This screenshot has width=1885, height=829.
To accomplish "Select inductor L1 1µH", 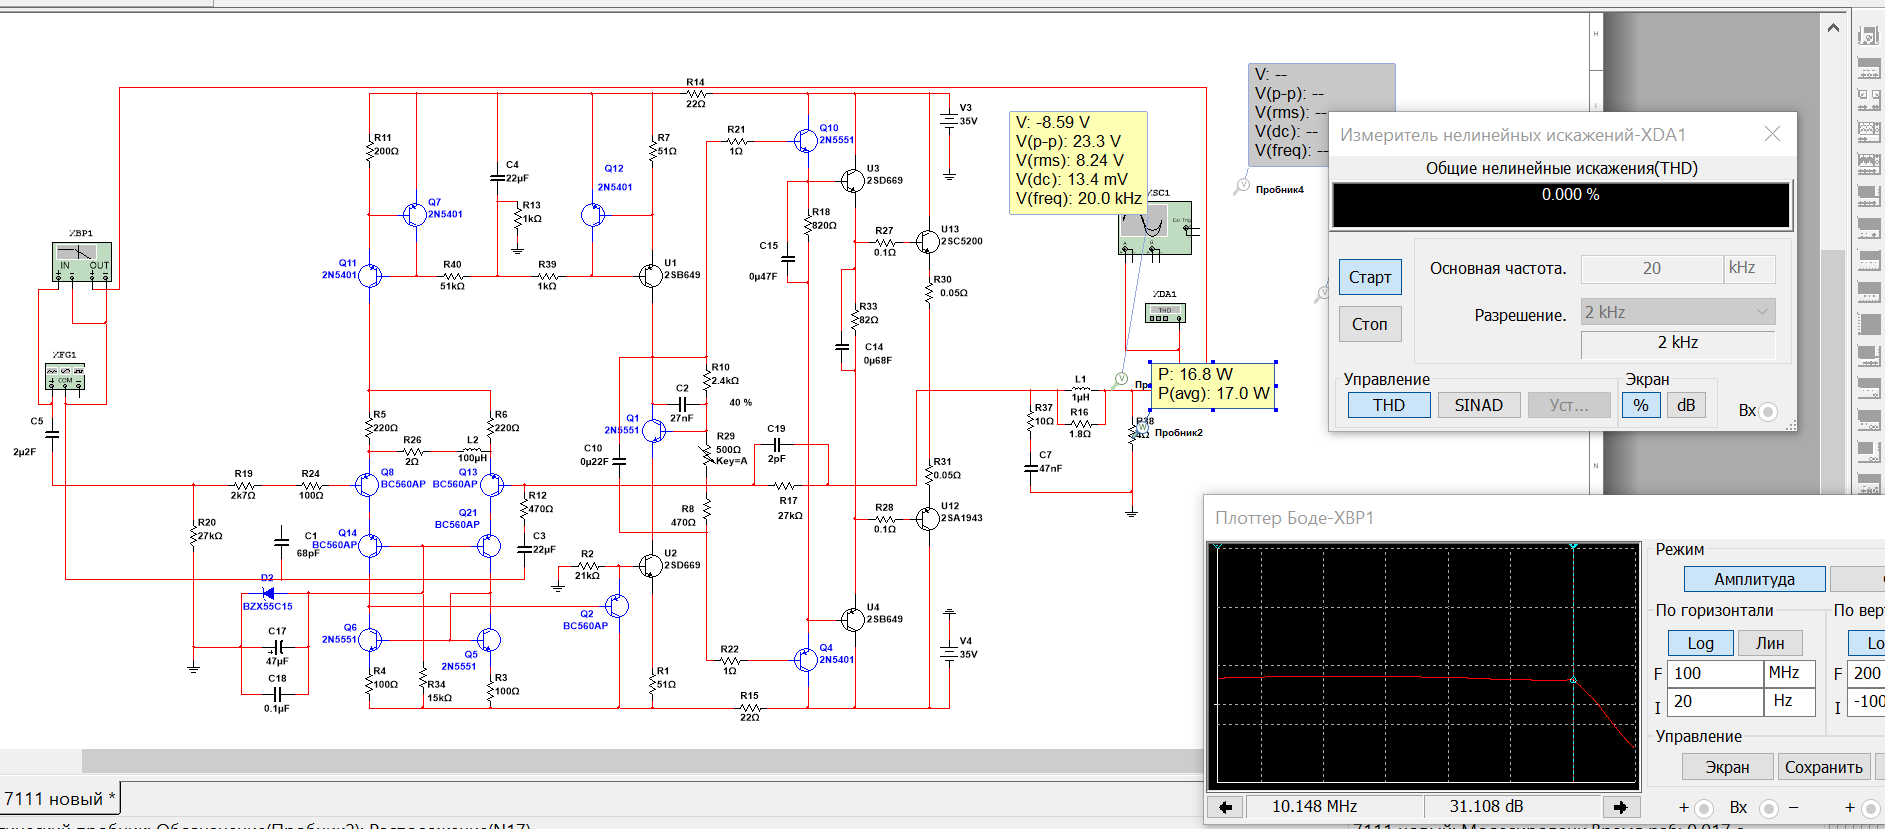I will click(x=1080, y=390).
